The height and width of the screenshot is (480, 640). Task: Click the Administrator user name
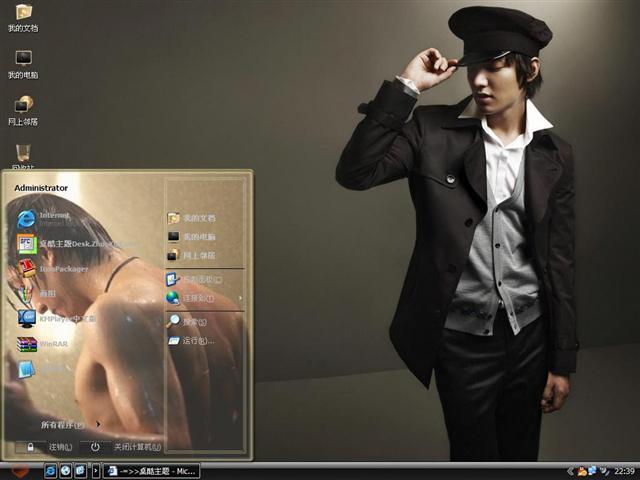(x=41, y=188)
